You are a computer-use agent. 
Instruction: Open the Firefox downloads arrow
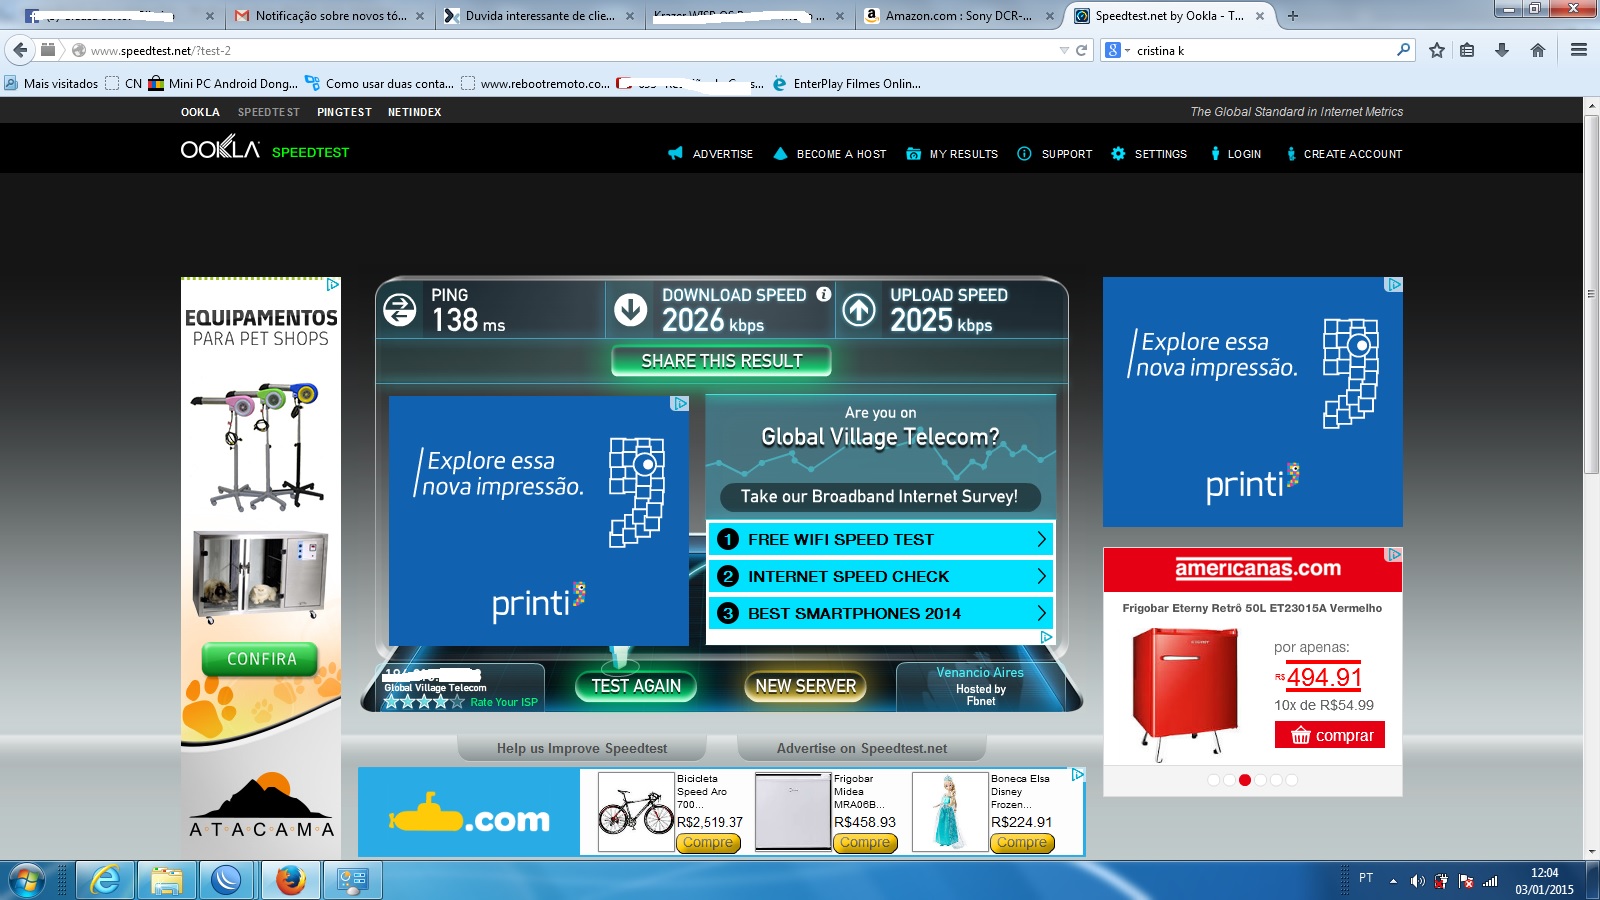(1501, 50)
